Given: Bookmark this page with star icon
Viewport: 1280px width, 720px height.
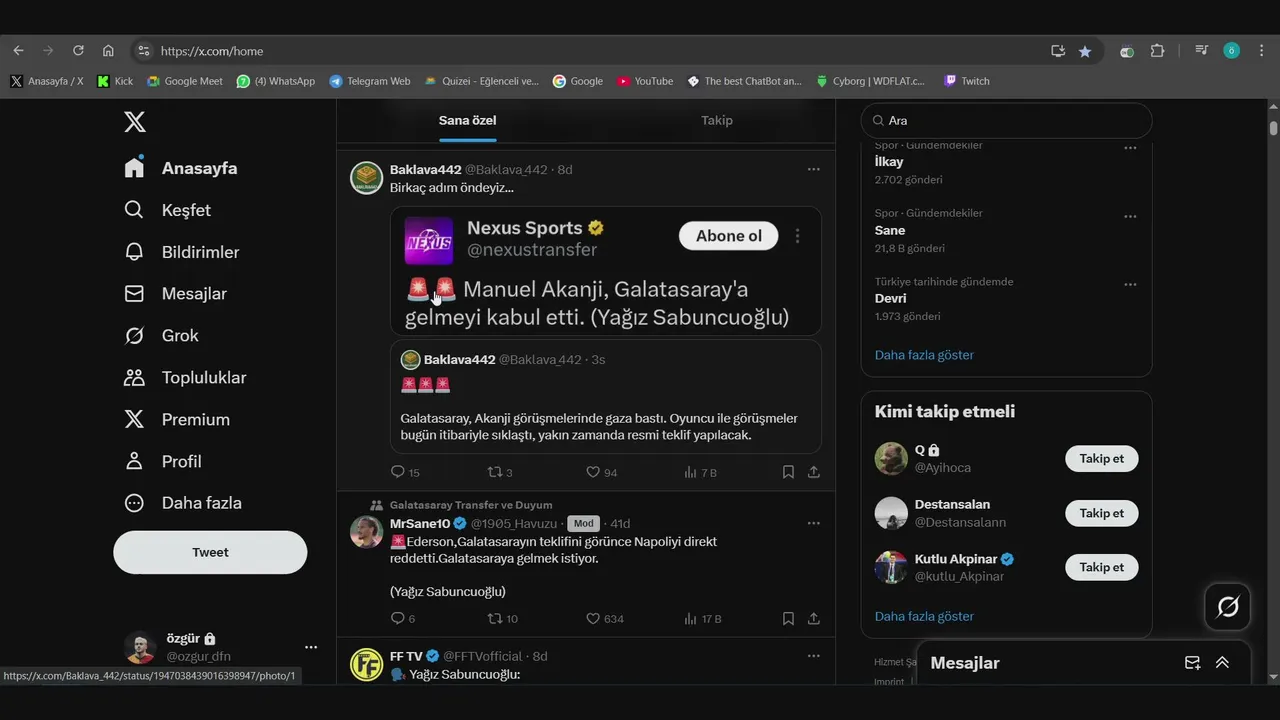Looking at the screenshot, I should pyautogui.click(x=1085, y=51).
